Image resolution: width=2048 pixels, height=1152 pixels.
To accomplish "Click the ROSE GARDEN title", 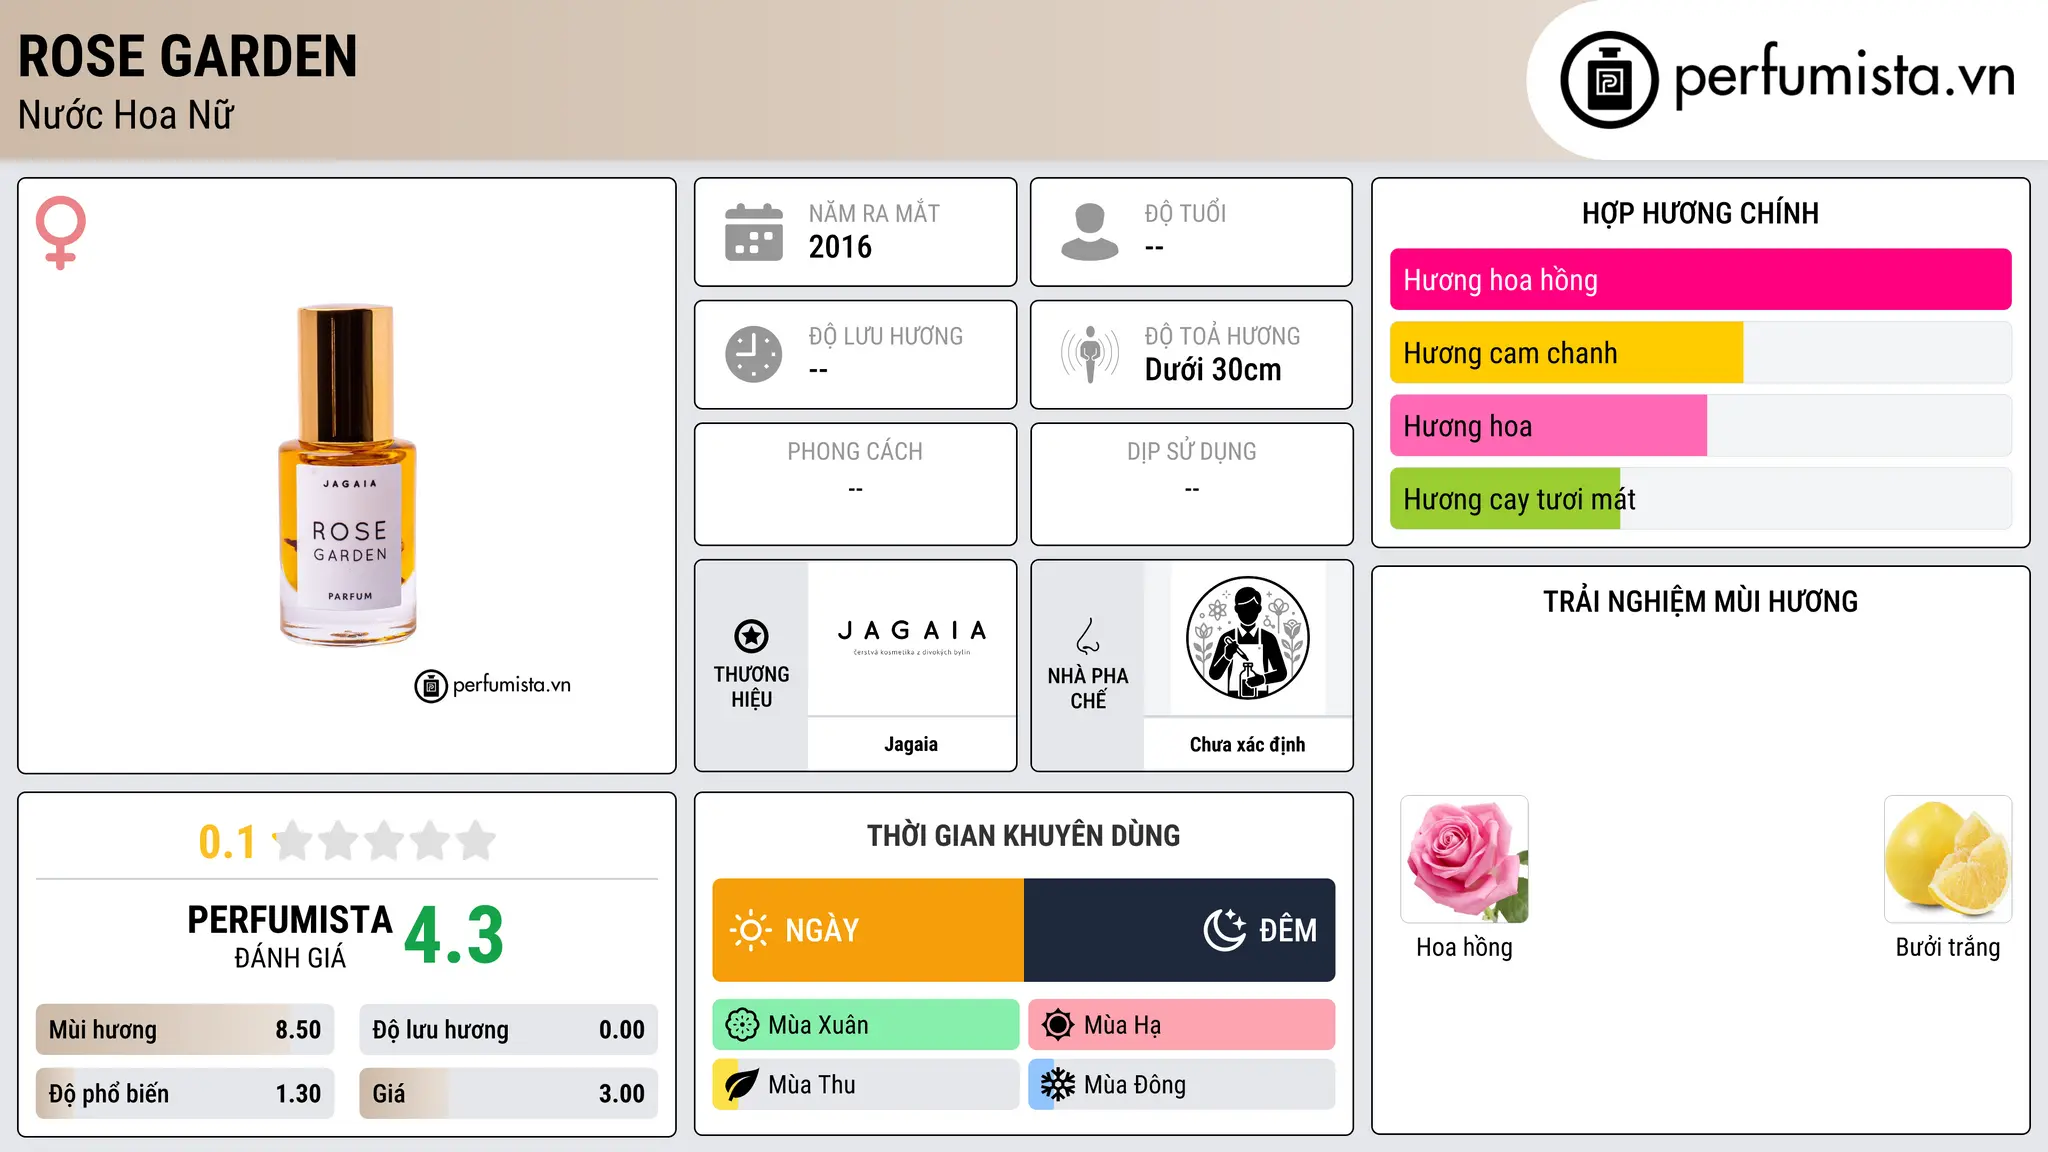I will [188, 56].
